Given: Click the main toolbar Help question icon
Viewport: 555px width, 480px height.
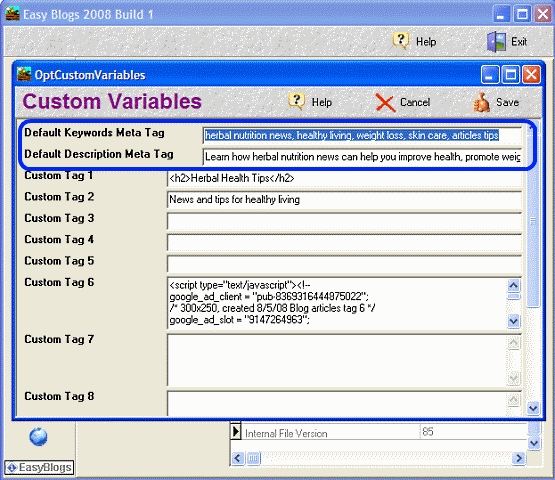Looking at the screenshot, I should click(401, 41).
